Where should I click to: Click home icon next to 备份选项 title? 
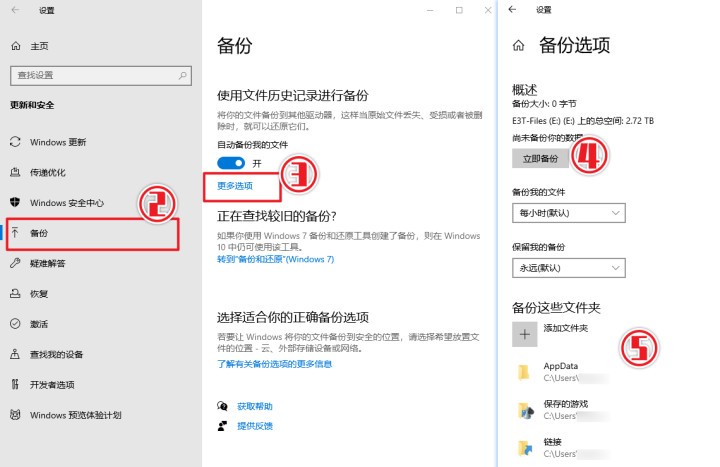click(x=518, y=45)
